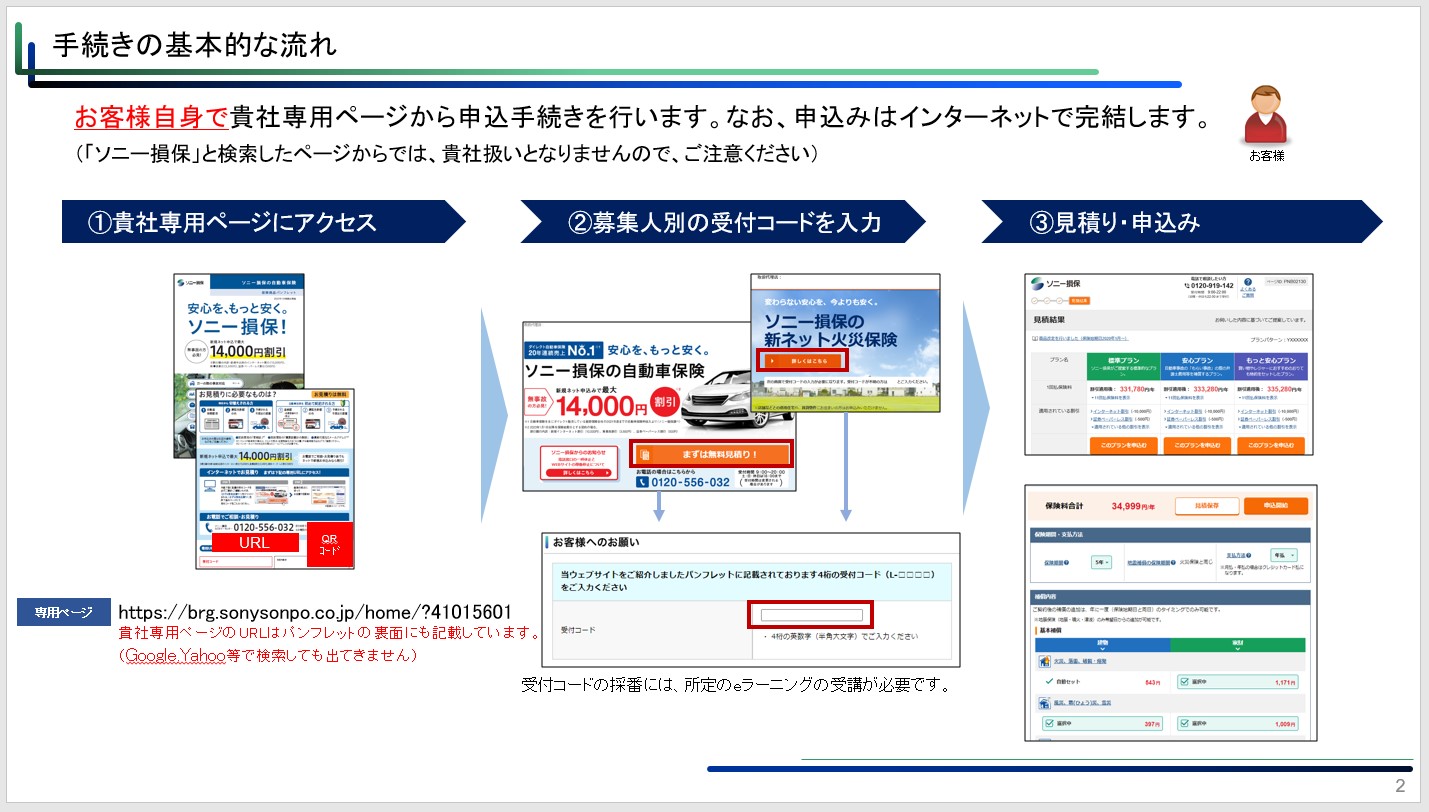Click the よくあるご質問 link
The image size is (1429, 812).
[1248, 292]
